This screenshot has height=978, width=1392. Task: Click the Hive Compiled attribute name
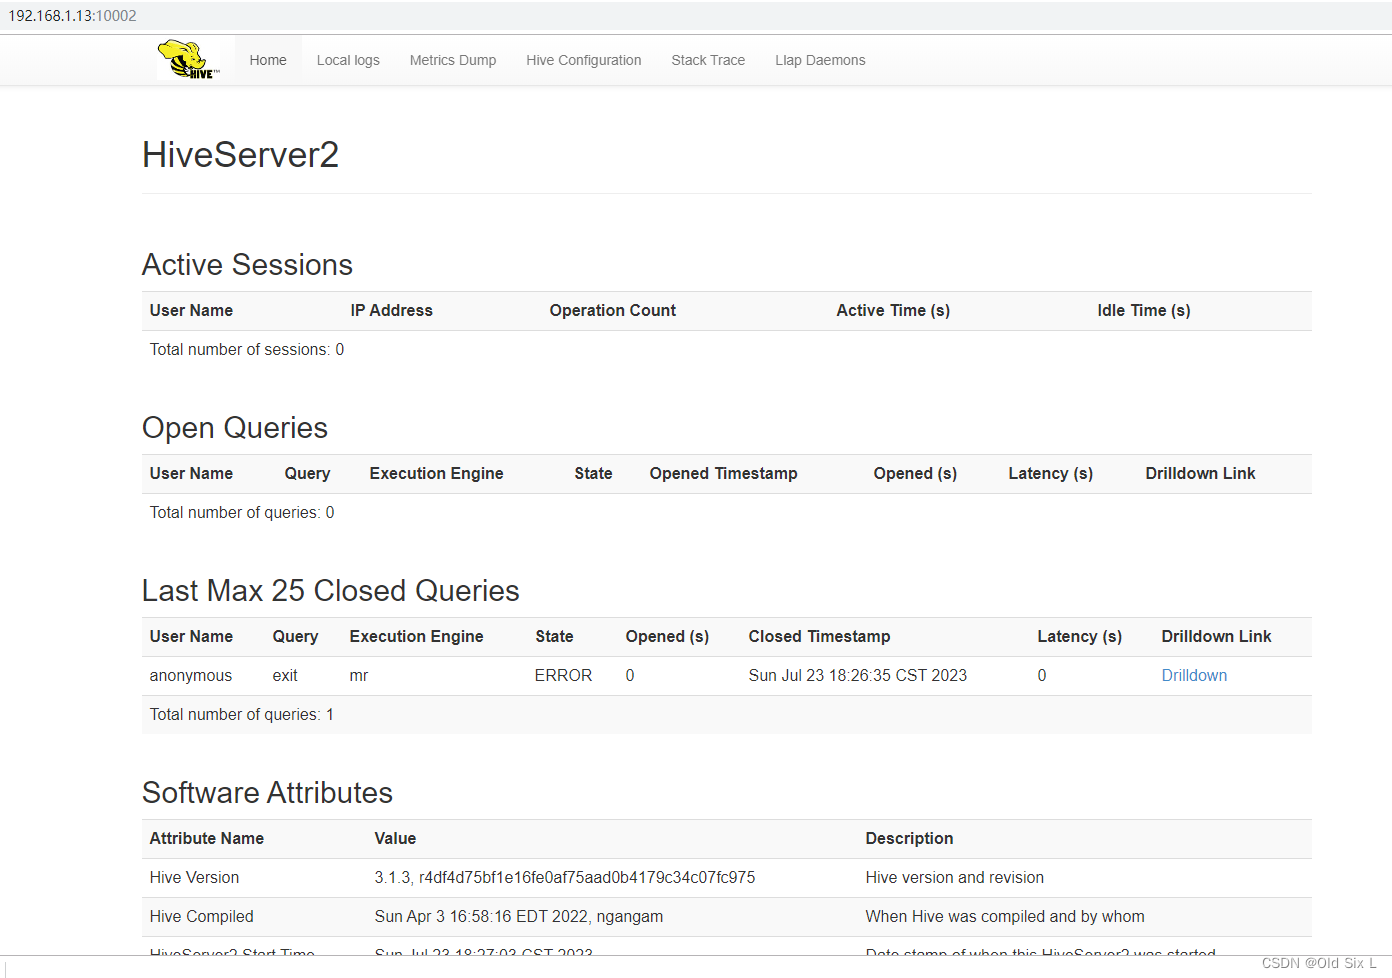[x=201, y=917]
